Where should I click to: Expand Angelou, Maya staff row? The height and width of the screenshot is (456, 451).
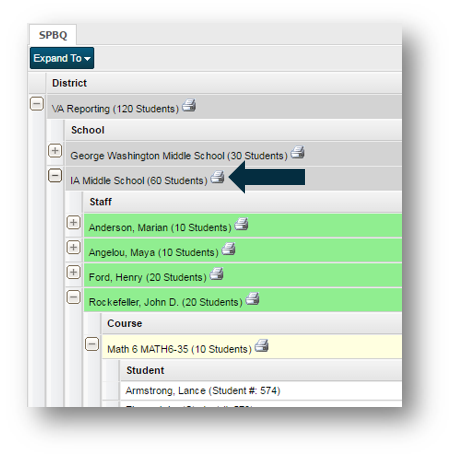pyautogui.click(x=73, y=247)
